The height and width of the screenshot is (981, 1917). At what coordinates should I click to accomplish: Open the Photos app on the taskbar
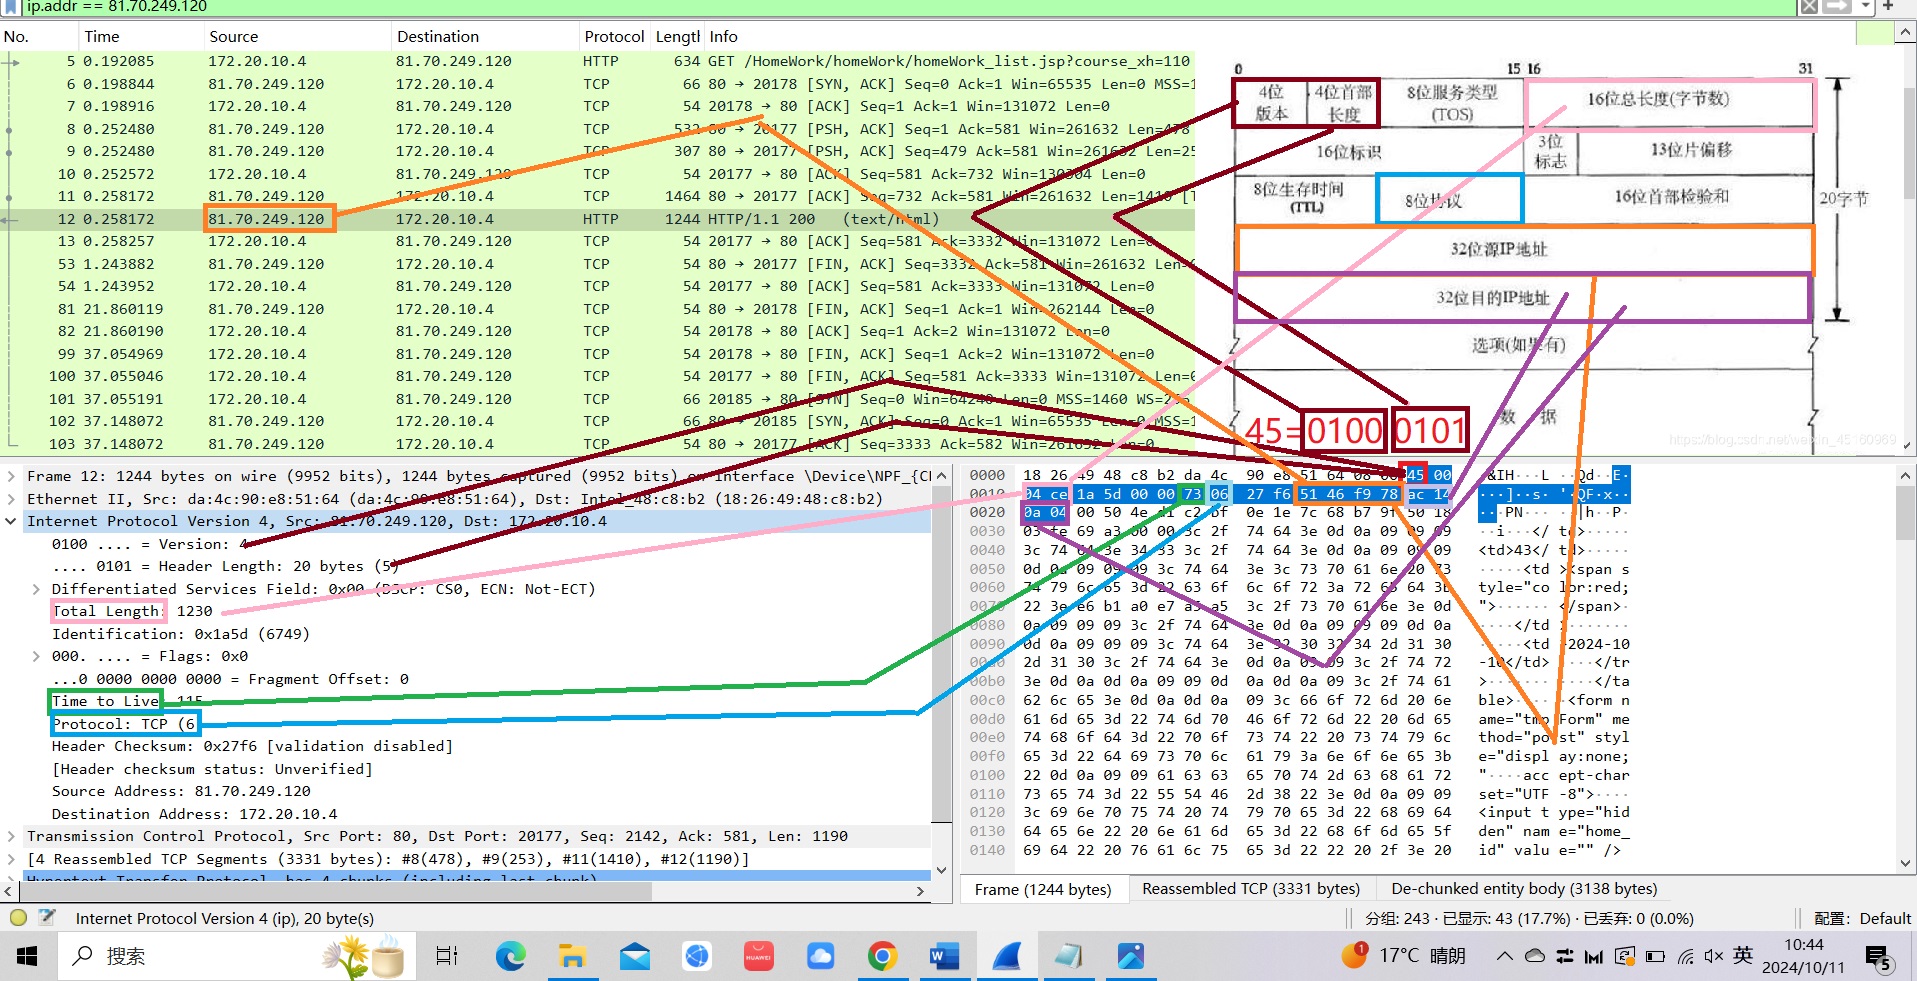coord(1130,956)
